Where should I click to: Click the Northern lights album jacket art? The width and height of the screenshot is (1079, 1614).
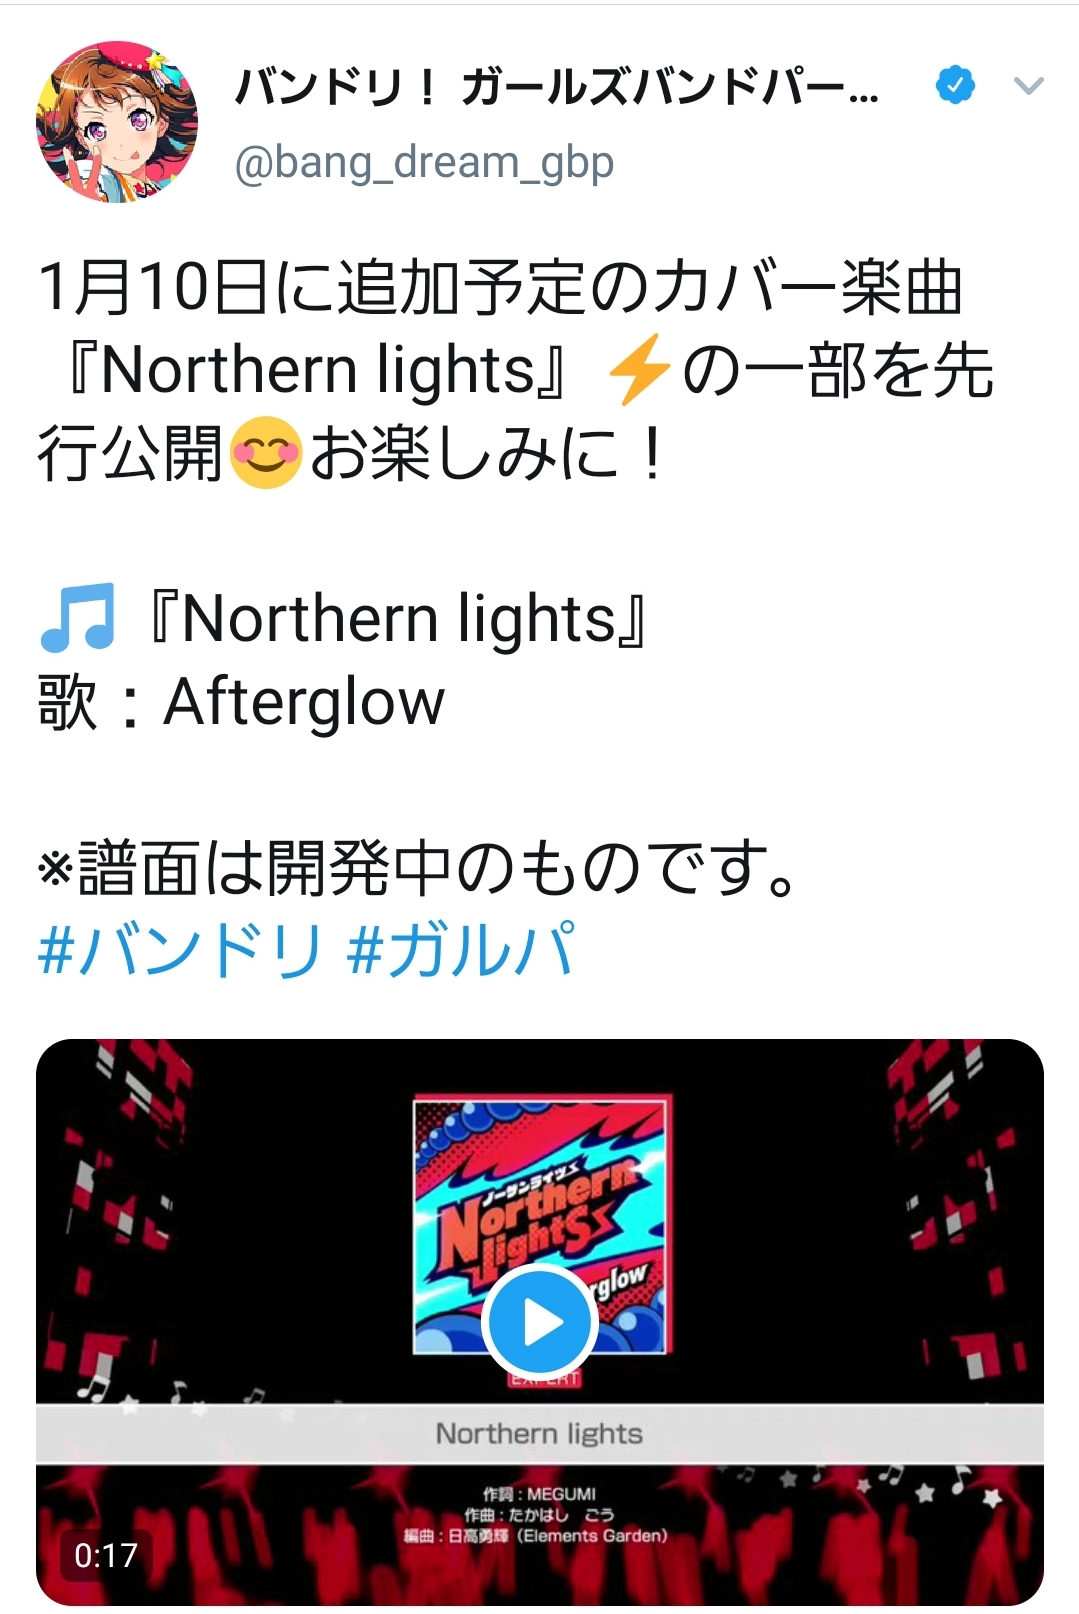[x=541, y=1225]
